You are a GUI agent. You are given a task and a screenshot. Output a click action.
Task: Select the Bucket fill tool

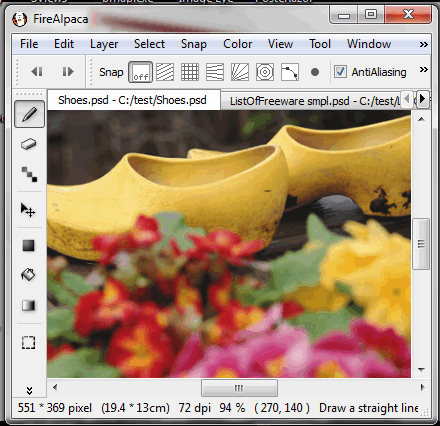28,275
